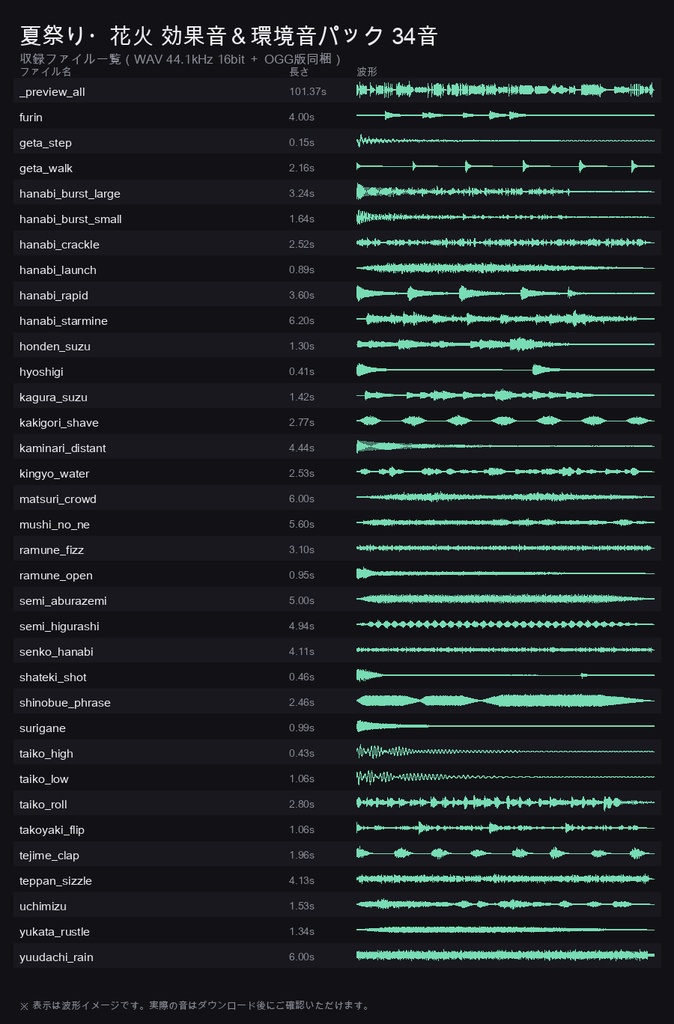The width and height of the screenshot is (674, 1024).
Task: Click the ファイル名 column header
Action: click(x=45, y=72)
